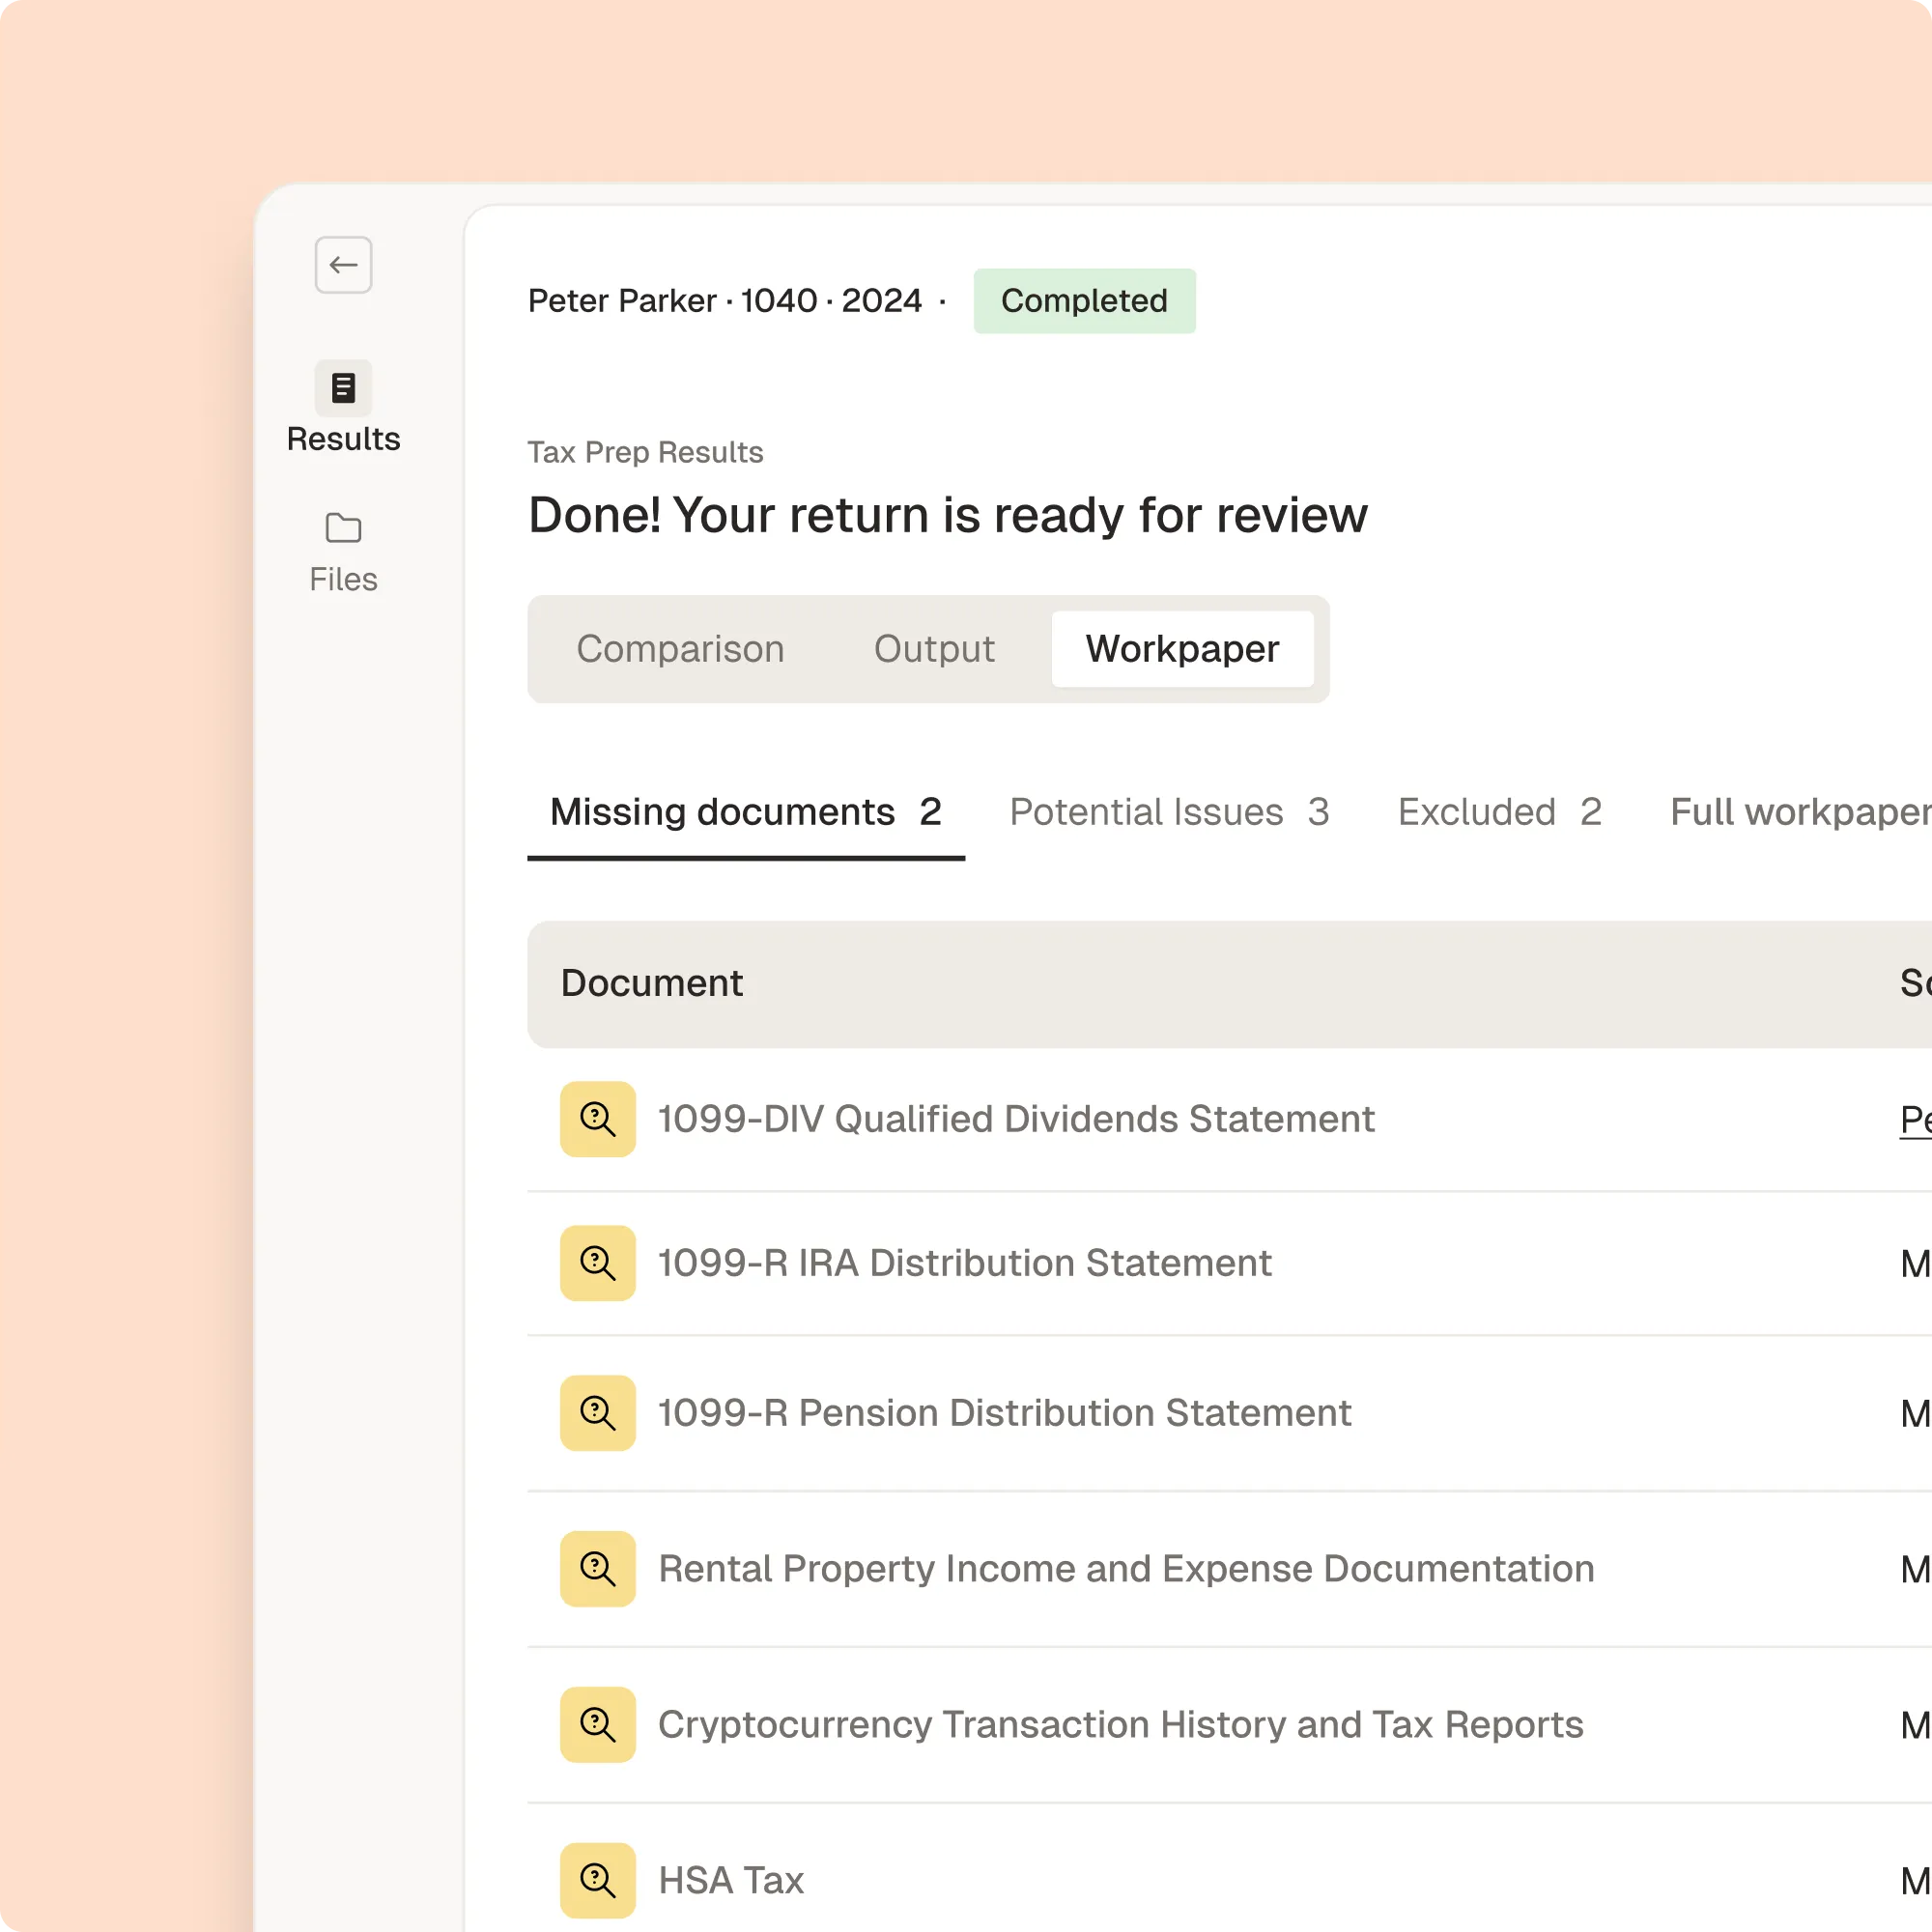
Task: Click the back arrow button
Action: point(343,265)
